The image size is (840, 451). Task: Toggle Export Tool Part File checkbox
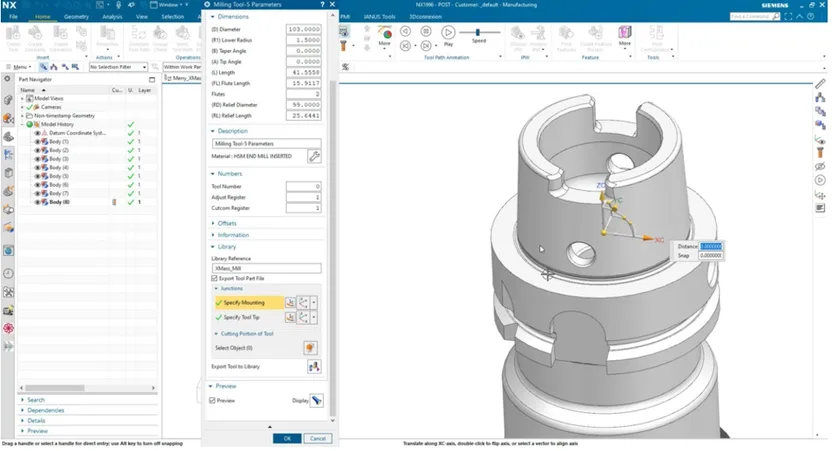tap(214, 279)
